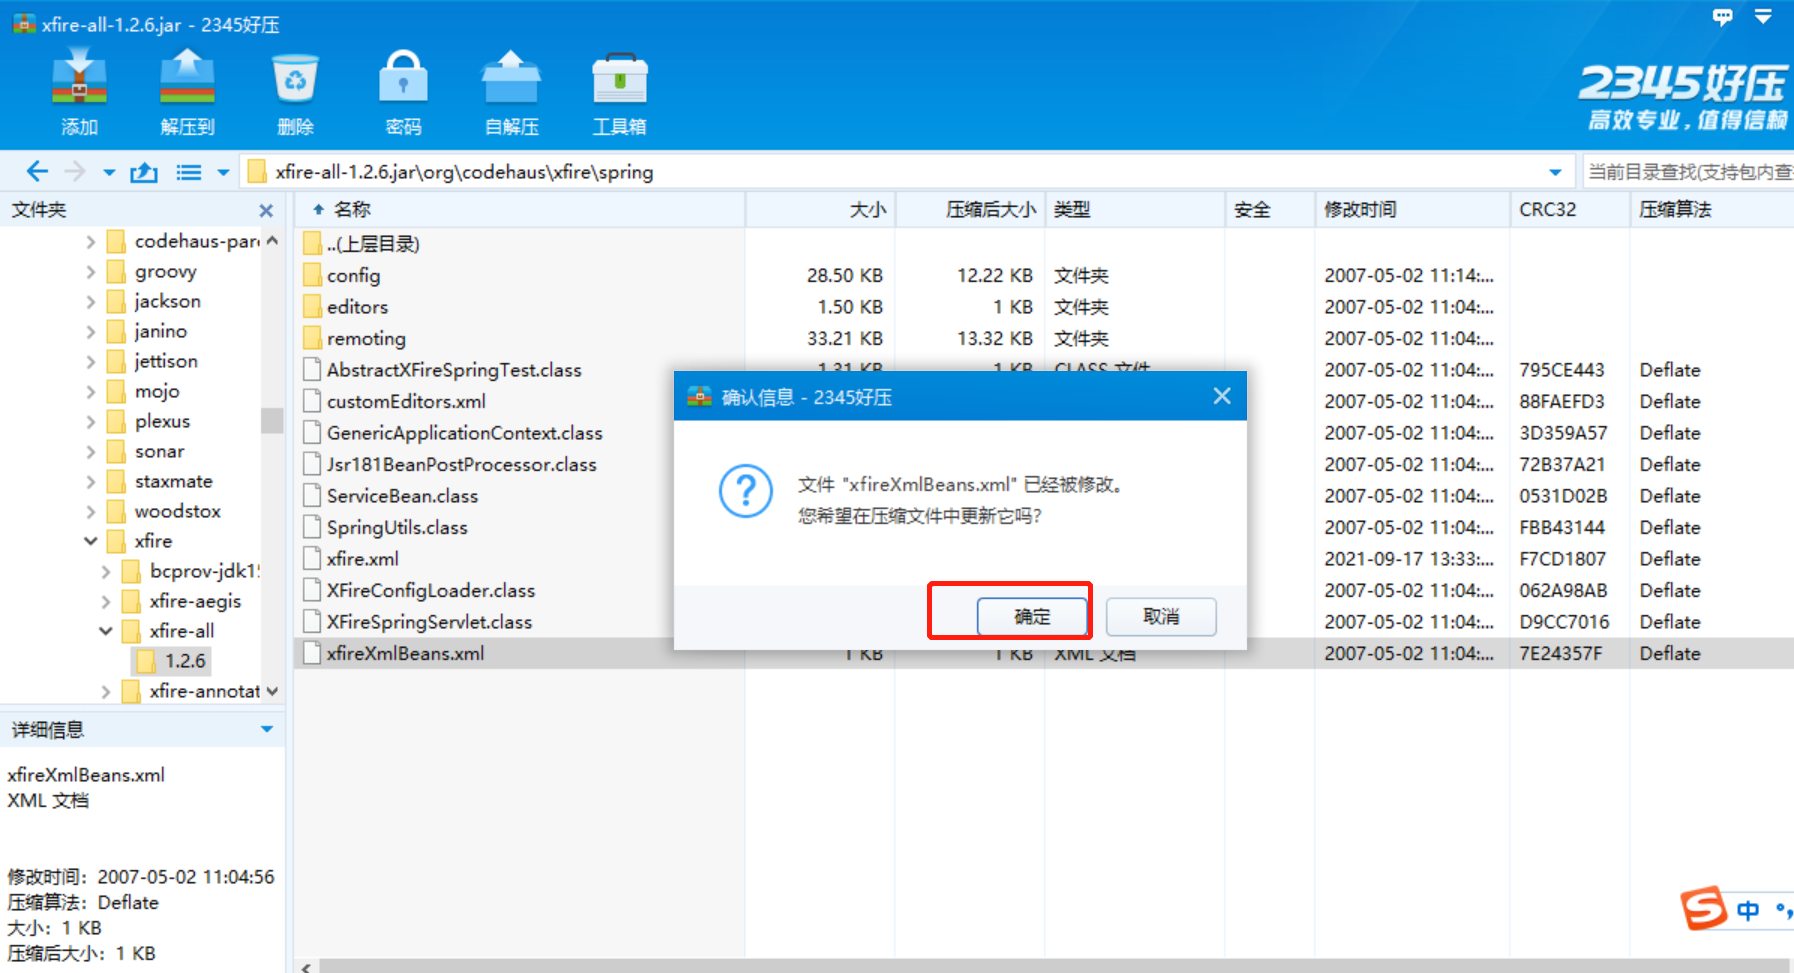The width and height of the screenshot is (1794, 973).
Task: Go back with the left arrow
Action: pyautogui.click(x=37, y=172)
